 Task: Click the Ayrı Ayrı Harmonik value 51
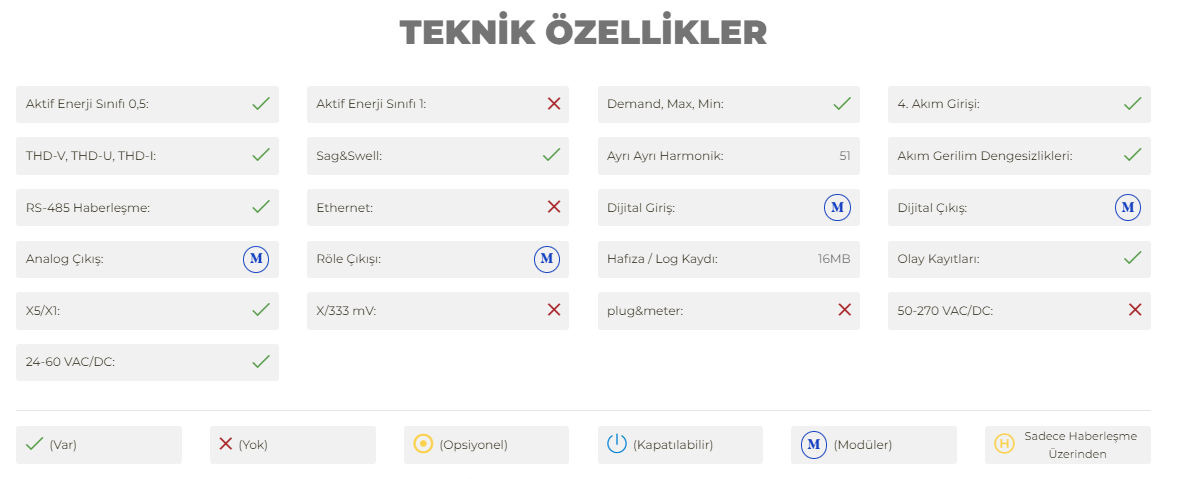[x=845, y=156]
